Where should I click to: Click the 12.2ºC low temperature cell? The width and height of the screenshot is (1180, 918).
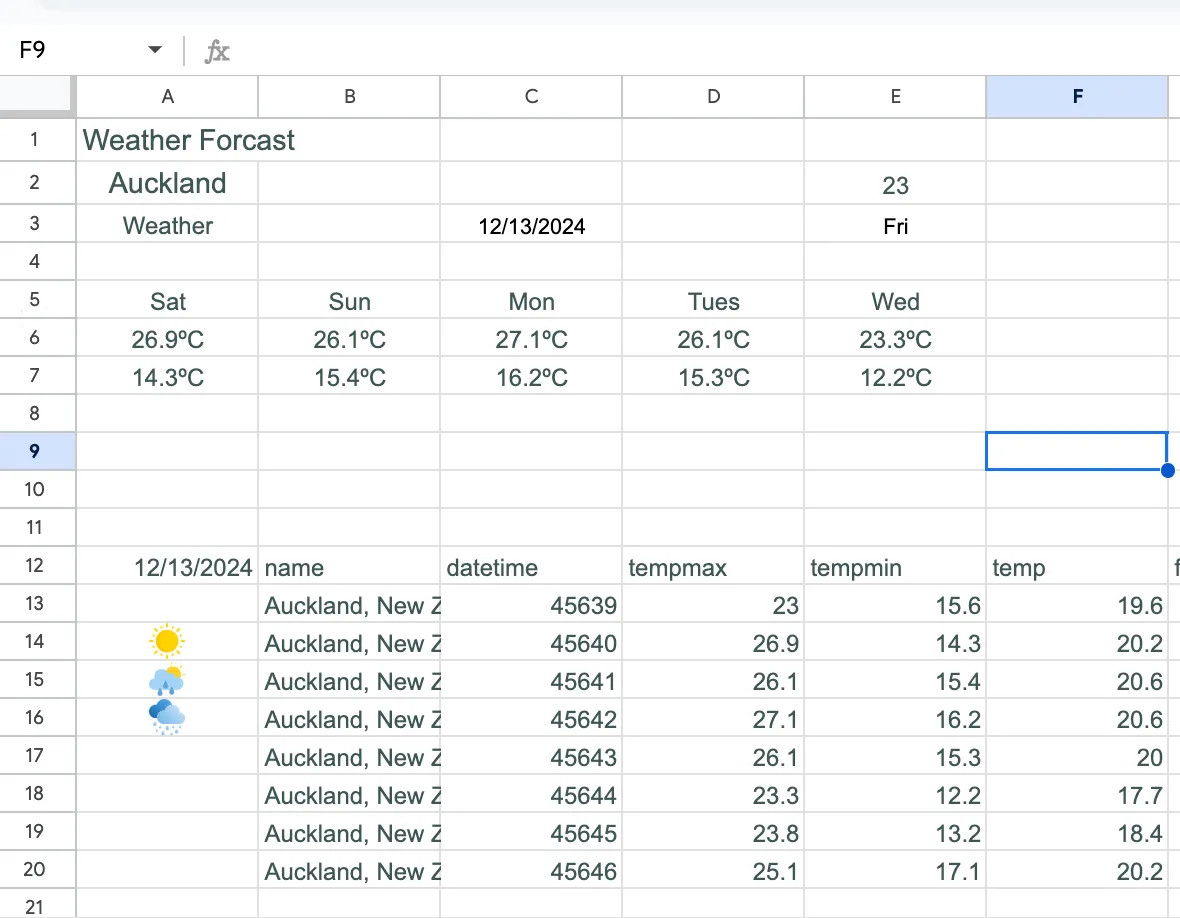point(896,375)
